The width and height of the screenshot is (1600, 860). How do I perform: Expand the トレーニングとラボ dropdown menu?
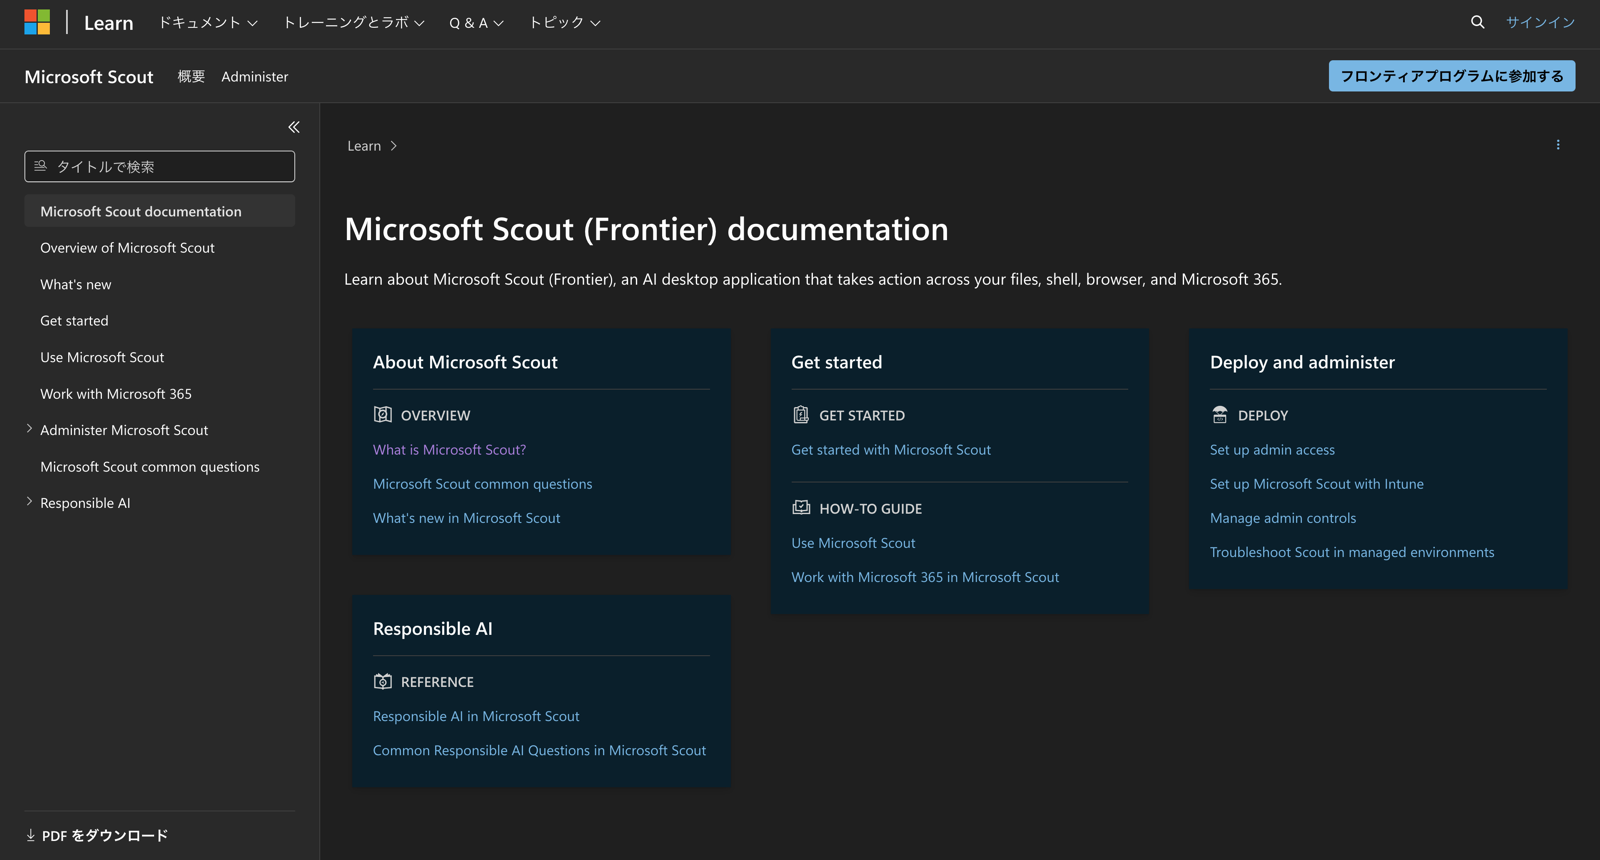[x=354, y=22]
